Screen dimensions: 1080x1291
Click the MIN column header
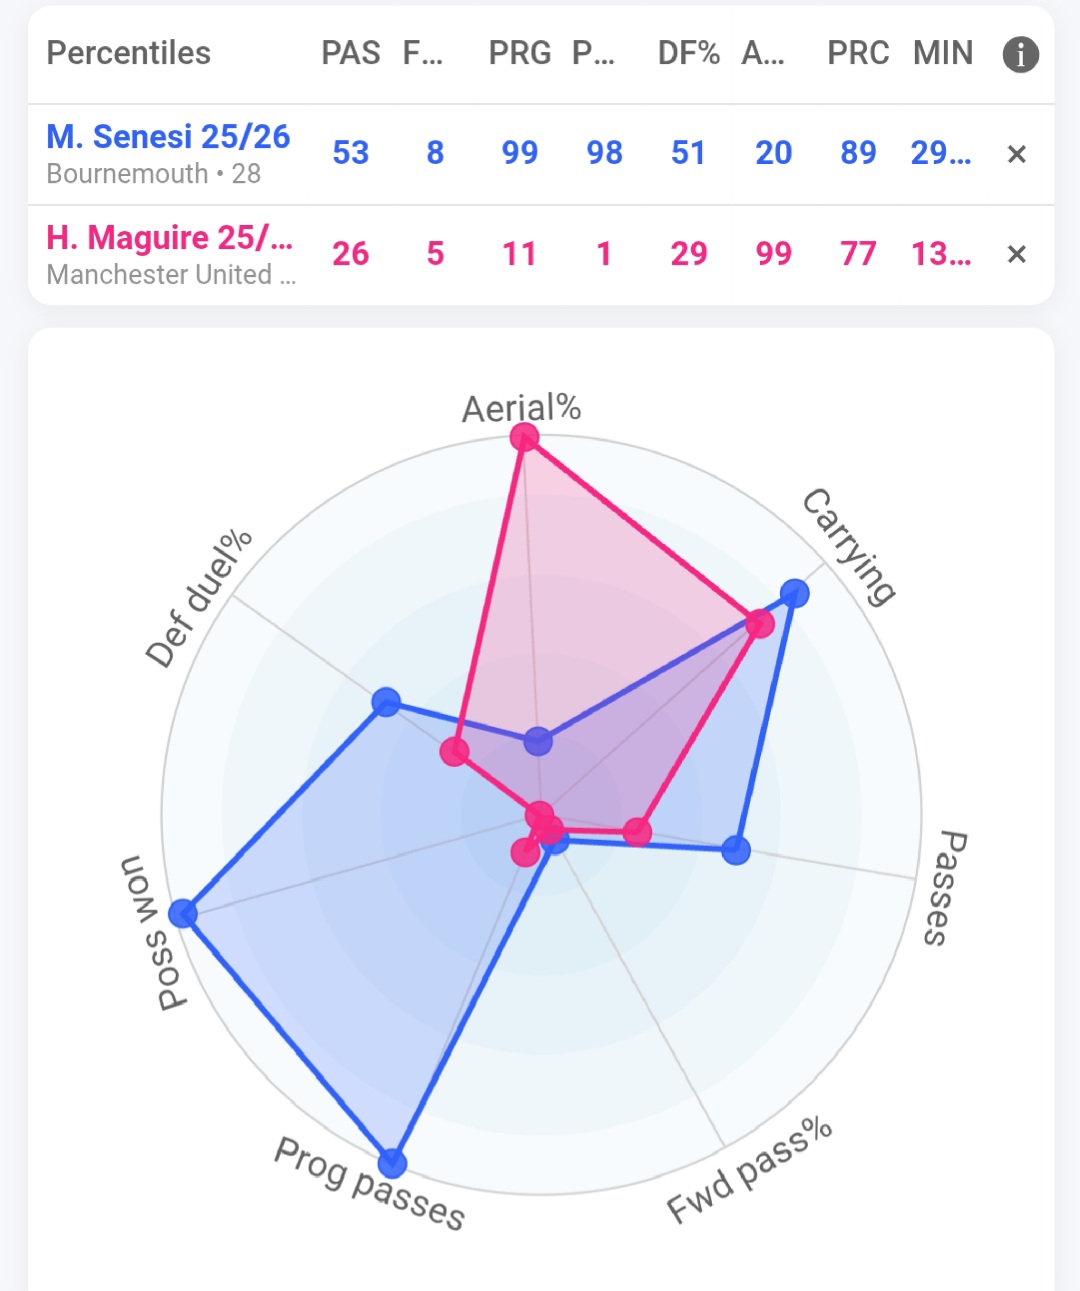[942, 53]
